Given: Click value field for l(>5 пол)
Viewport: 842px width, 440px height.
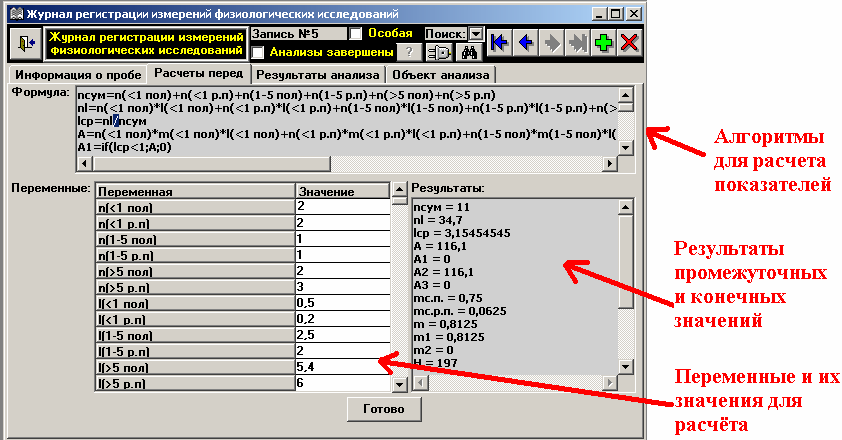Looking at the screenshot, I should pyautogui.click(x=343, y=367).
